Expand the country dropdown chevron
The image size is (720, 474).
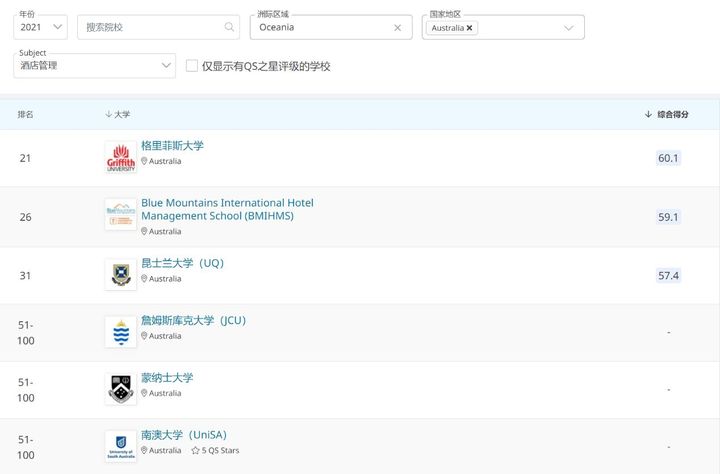tap(569, 28)
